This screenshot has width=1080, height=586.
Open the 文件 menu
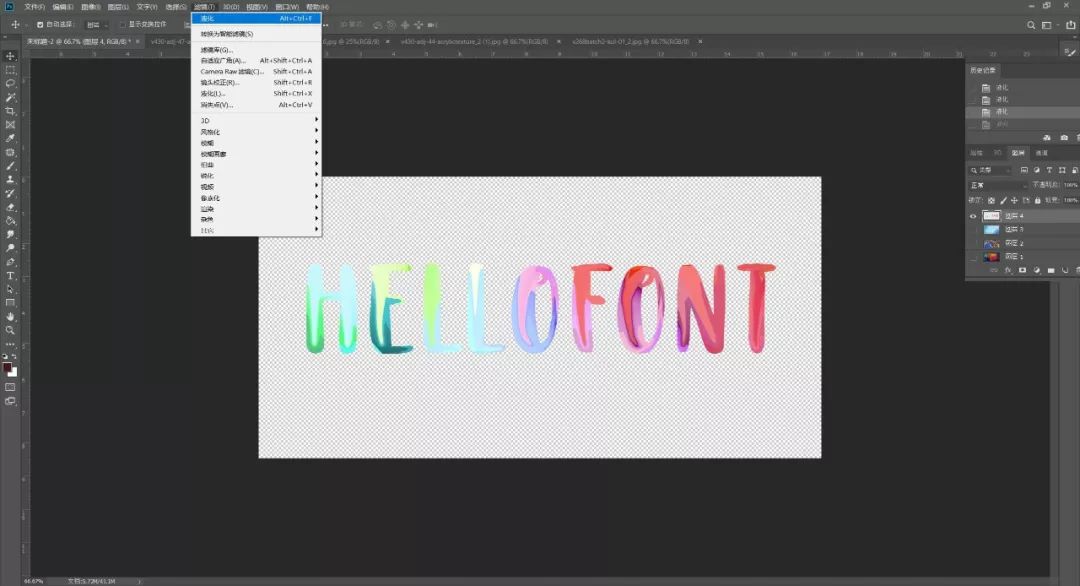tap(34, 7)
